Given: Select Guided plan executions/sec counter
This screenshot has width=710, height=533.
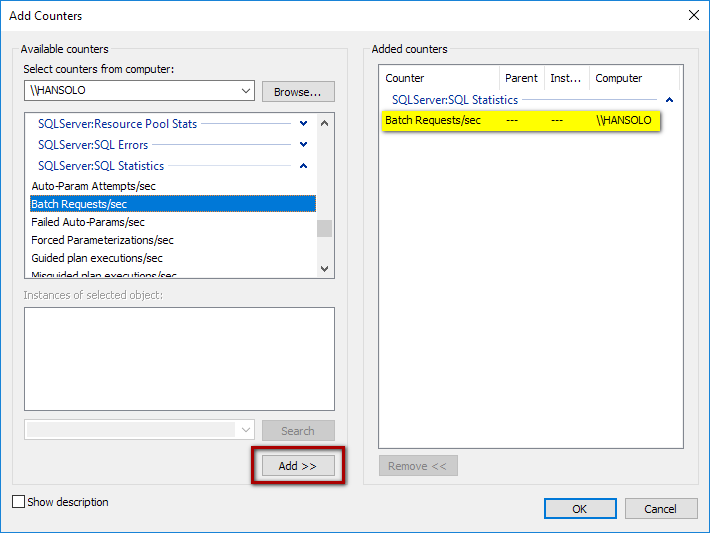Looking at the screenshot, I should coord(97,258).
